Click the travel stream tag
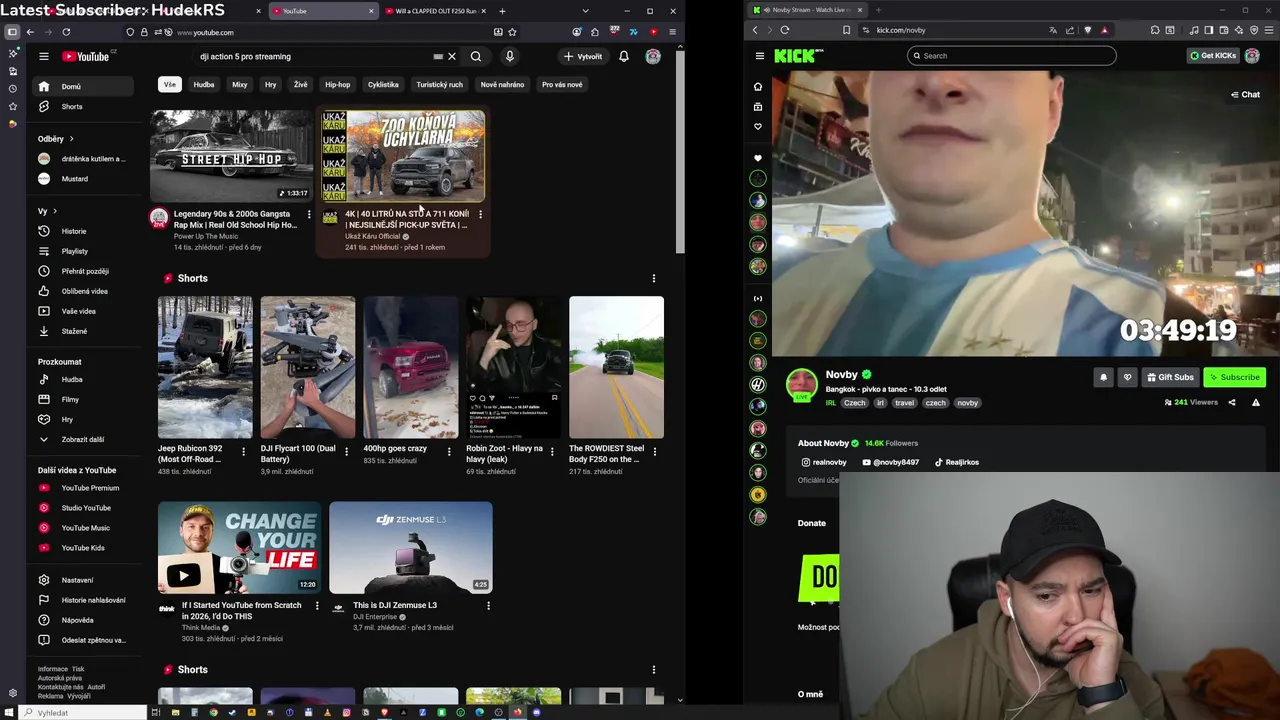 click(905, 403)
